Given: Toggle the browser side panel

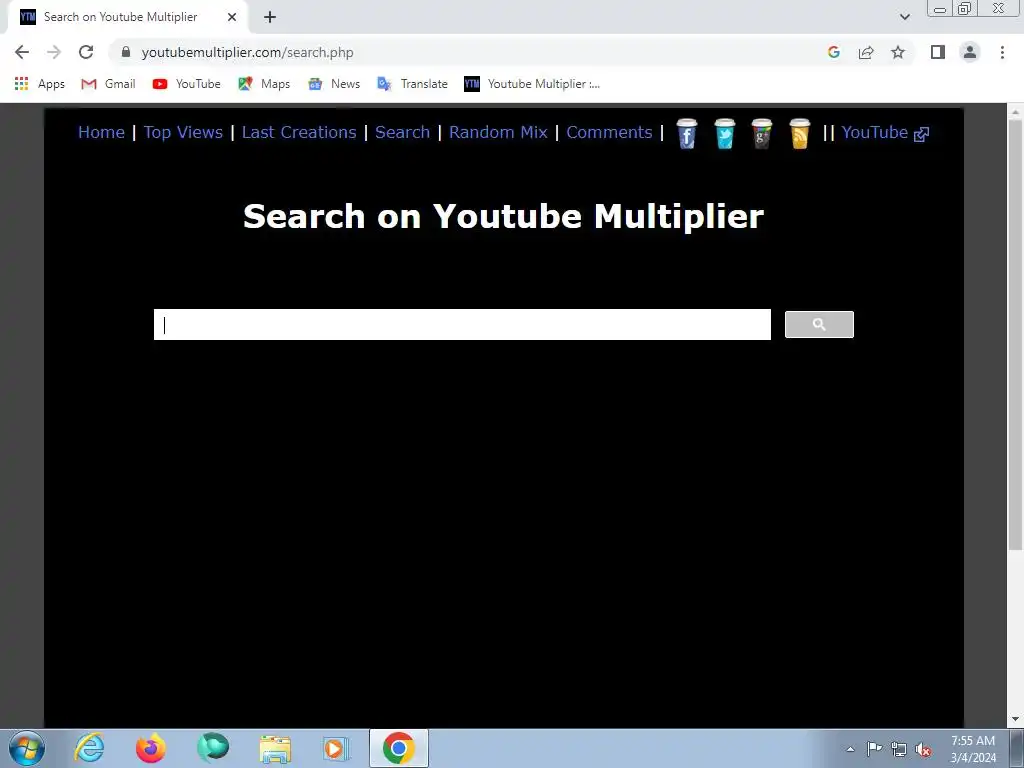Looking at the screenshot, I should 938,52.
